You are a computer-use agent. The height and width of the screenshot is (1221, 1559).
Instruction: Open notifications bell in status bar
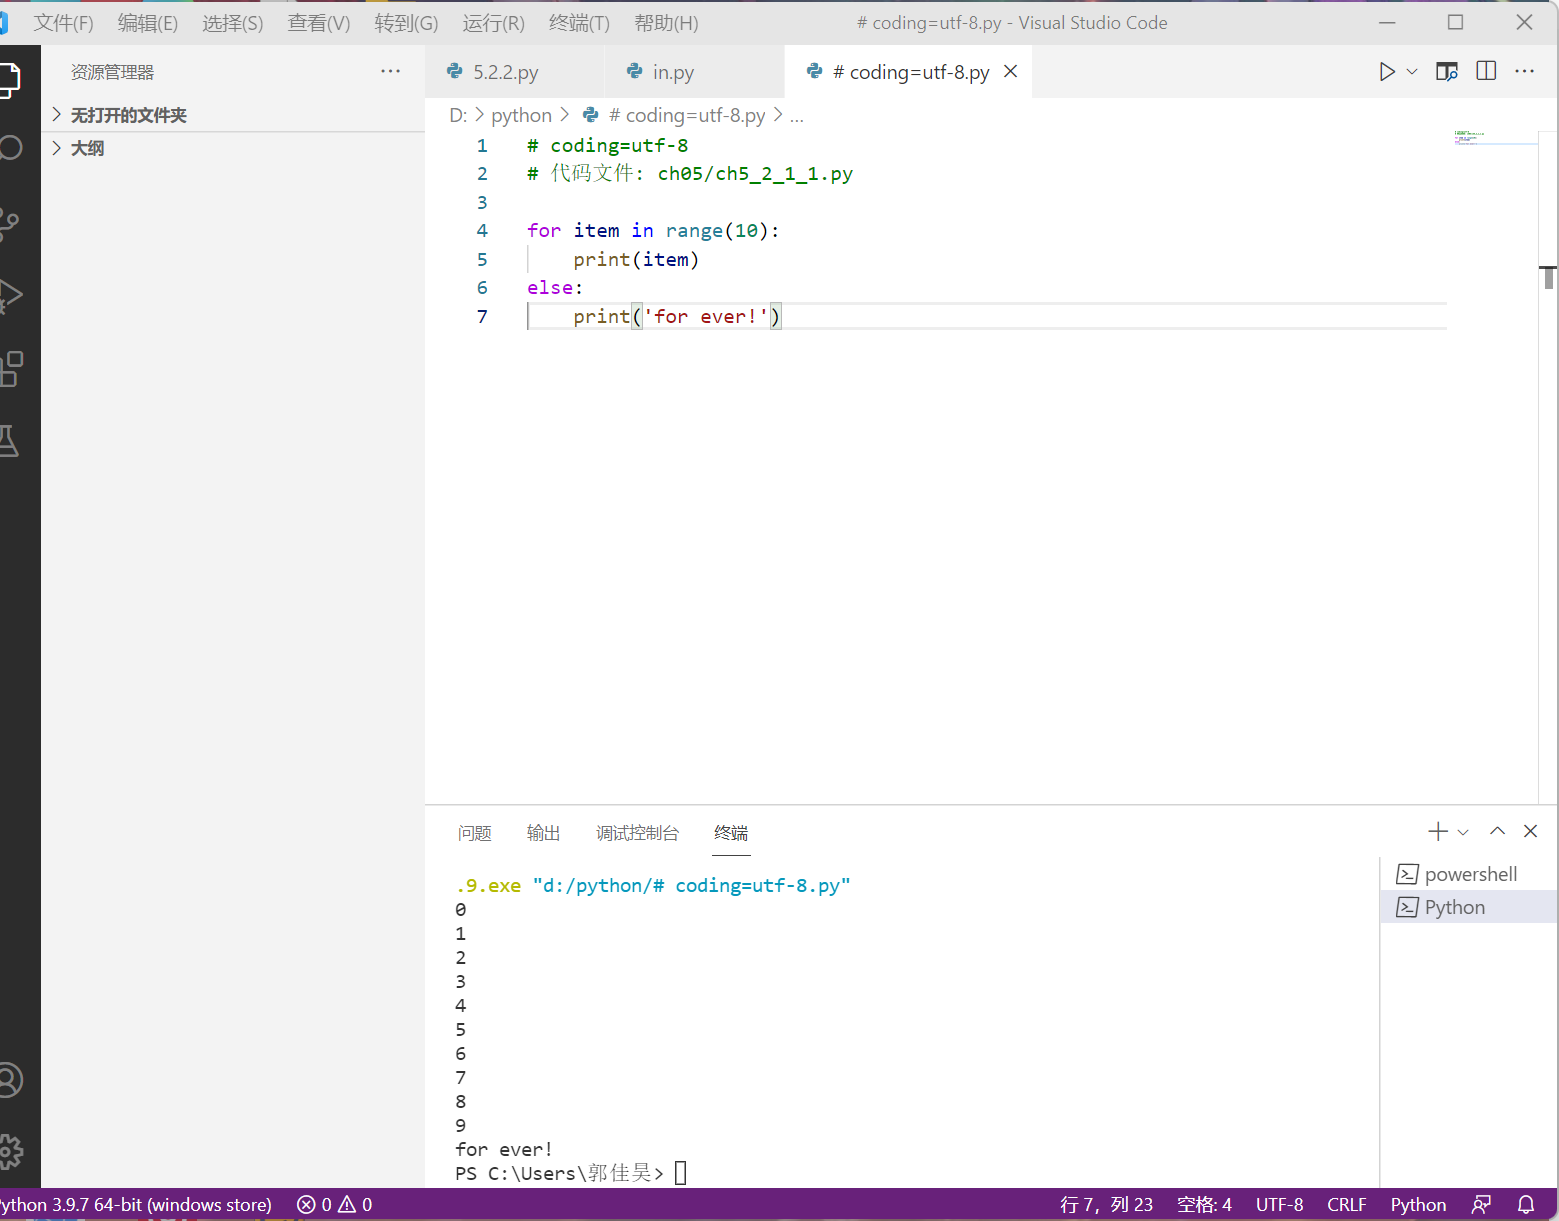click(1526, 1205)
